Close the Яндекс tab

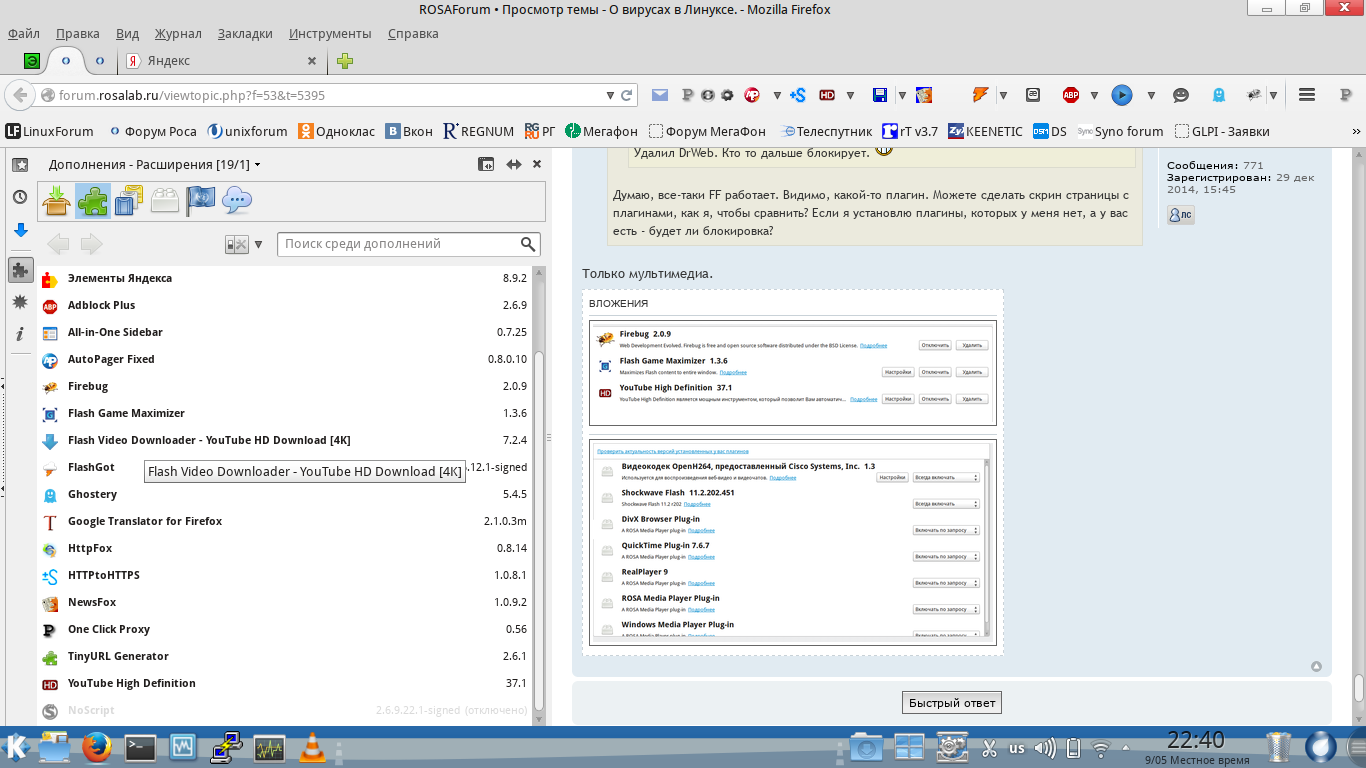(312, 61)
